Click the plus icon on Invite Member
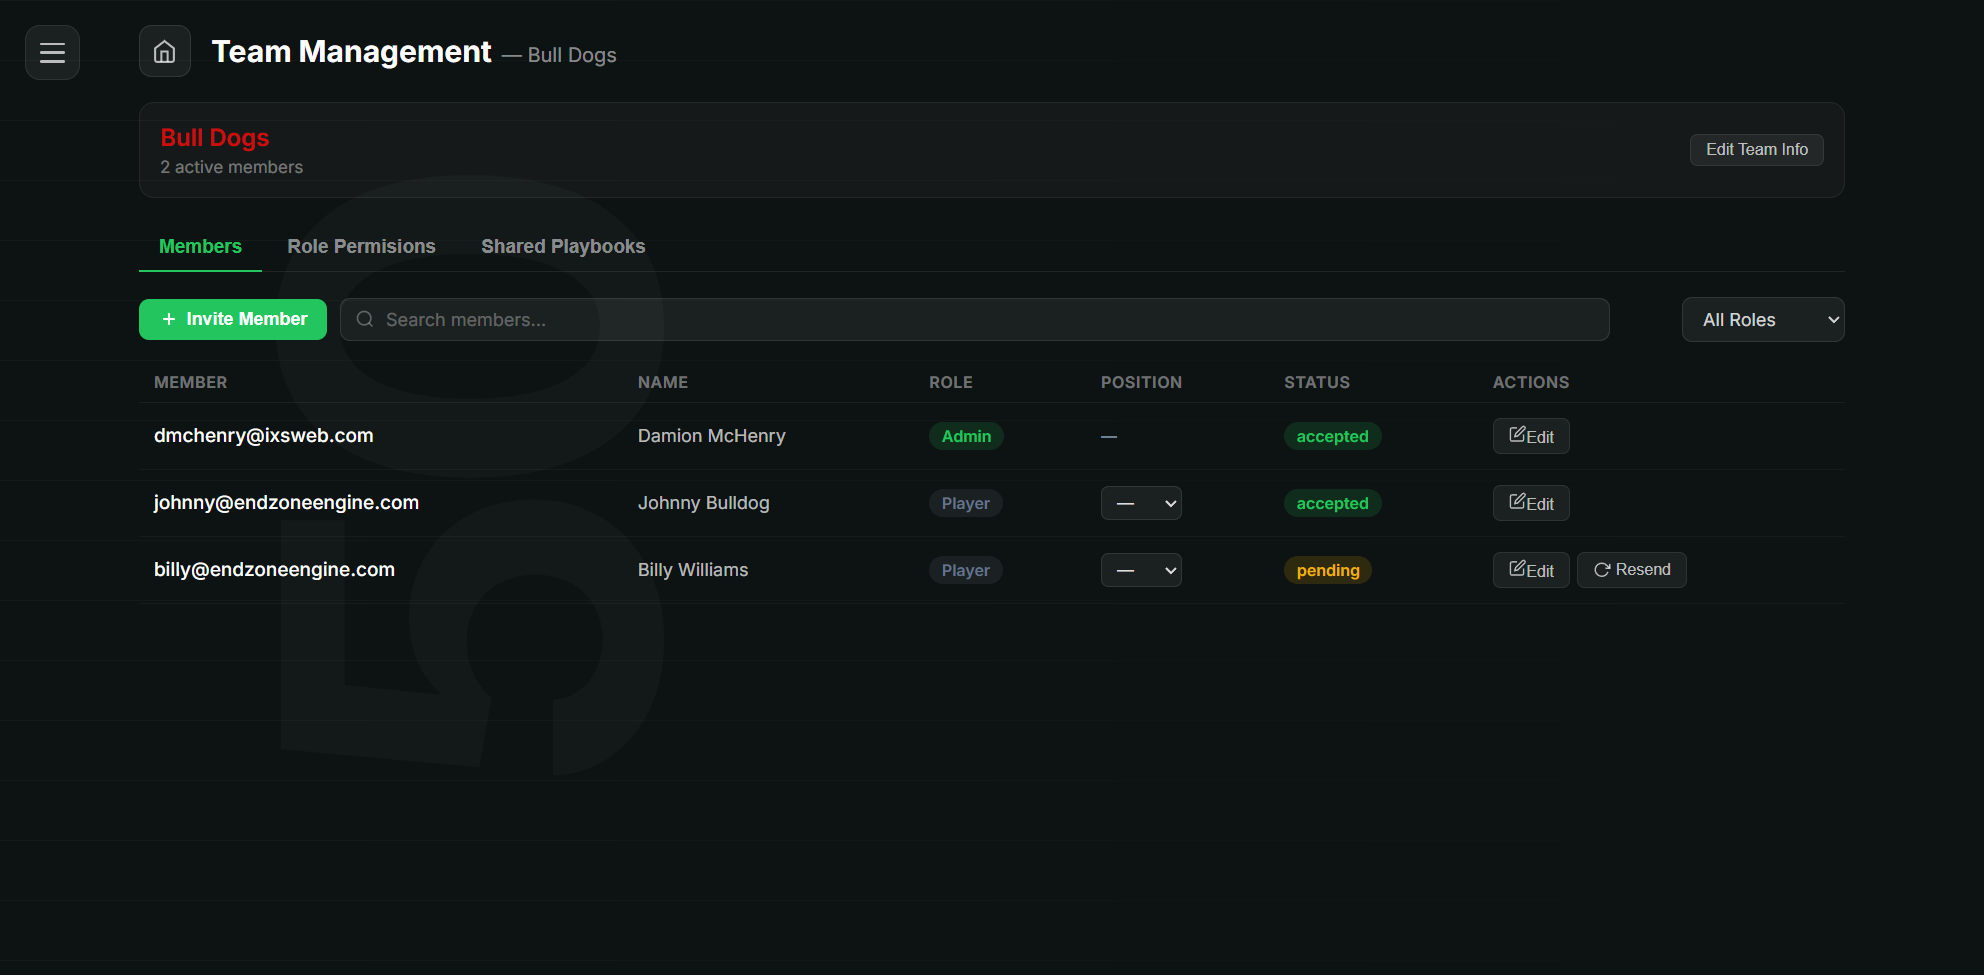This screenshot has width=1984, height=975. (169, 319)
